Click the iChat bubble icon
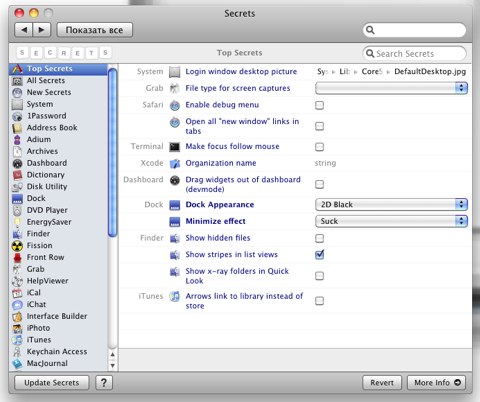 [x=17, y=305]
